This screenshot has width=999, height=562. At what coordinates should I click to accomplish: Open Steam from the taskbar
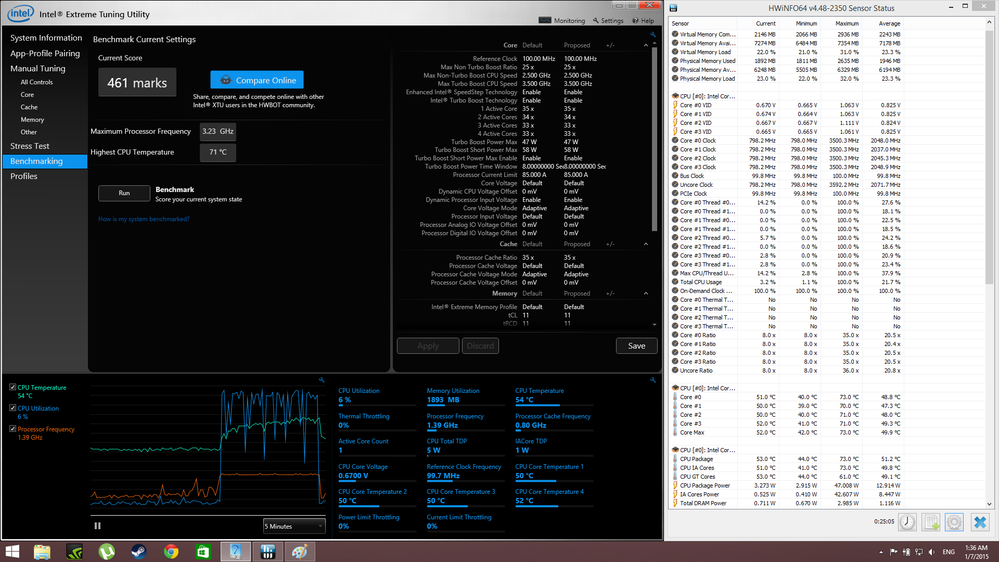click(x=138, y=551)
